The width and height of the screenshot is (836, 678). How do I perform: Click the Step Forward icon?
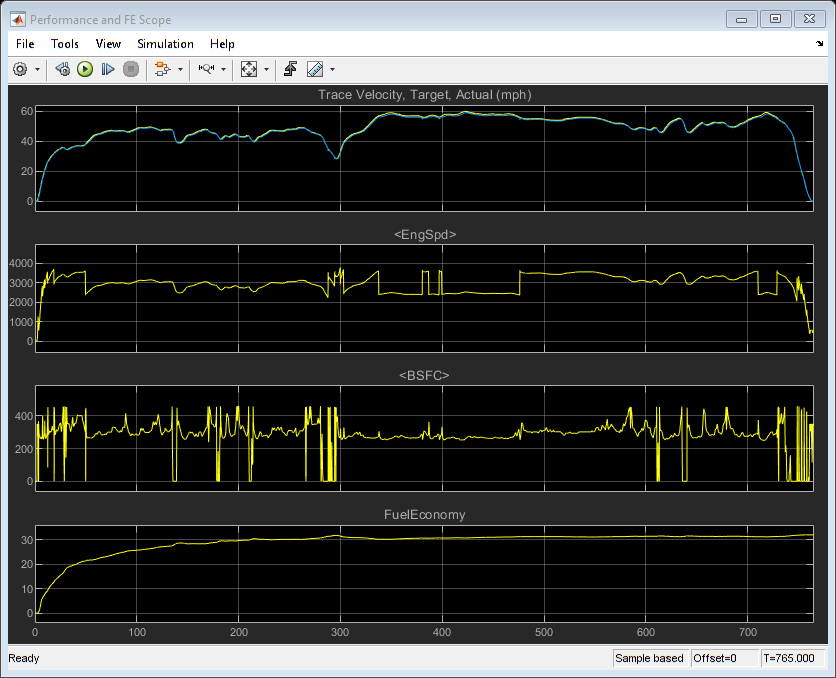(108, 69)
